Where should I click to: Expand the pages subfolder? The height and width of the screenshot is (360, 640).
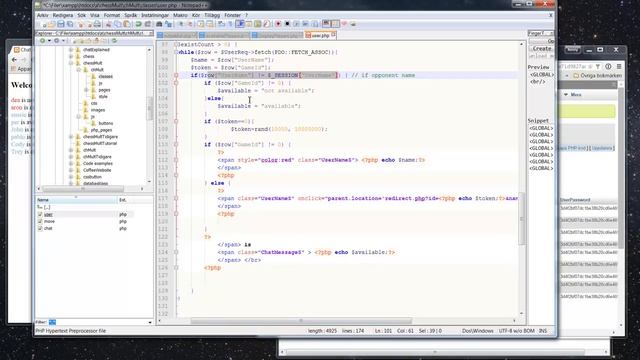pyautogui.click(x=86, y=90)
